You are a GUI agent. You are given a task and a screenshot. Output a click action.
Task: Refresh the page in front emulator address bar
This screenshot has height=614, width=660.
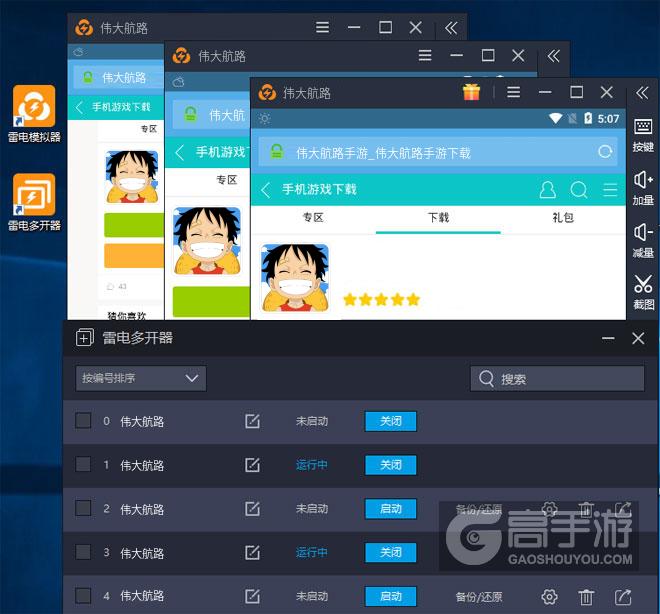[605, 152]
